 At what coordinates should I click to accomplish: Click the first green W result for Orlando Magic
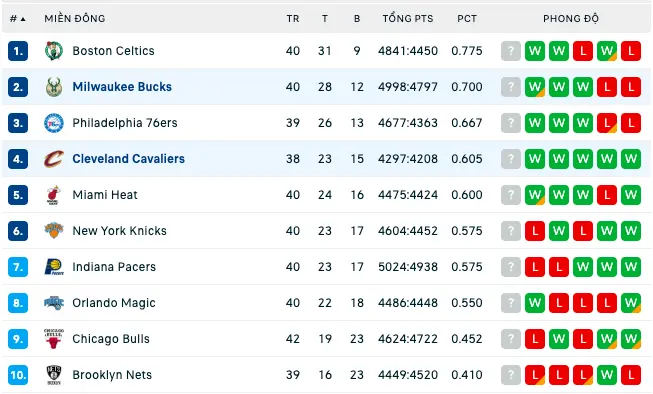[x=535, y=303]
